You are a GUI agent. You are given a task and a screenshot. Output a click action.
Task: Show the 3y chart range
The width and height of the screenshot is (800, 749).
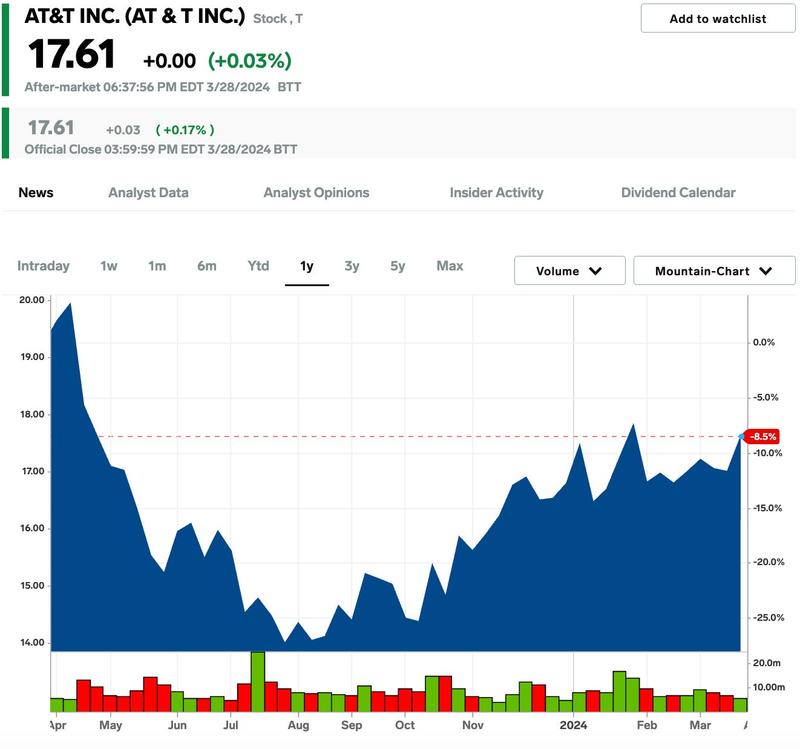pos(352,266)
